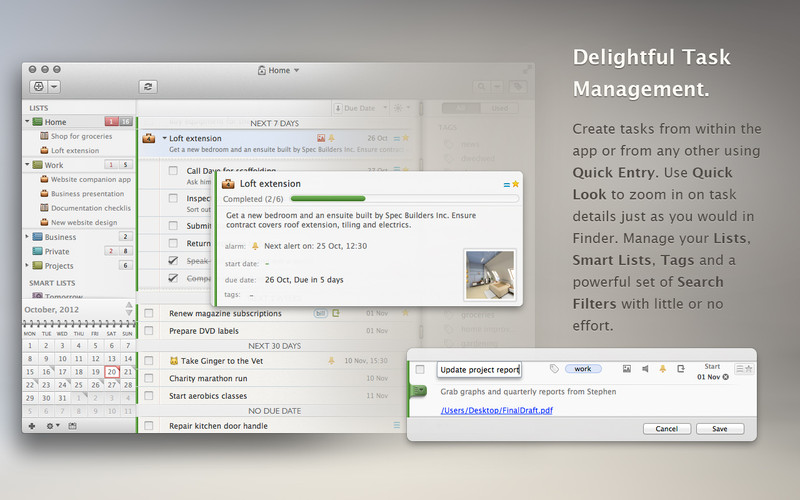Screen dimensions: 800x500
Task: Clear the 01 Nov start date
Action: (726, 377)
